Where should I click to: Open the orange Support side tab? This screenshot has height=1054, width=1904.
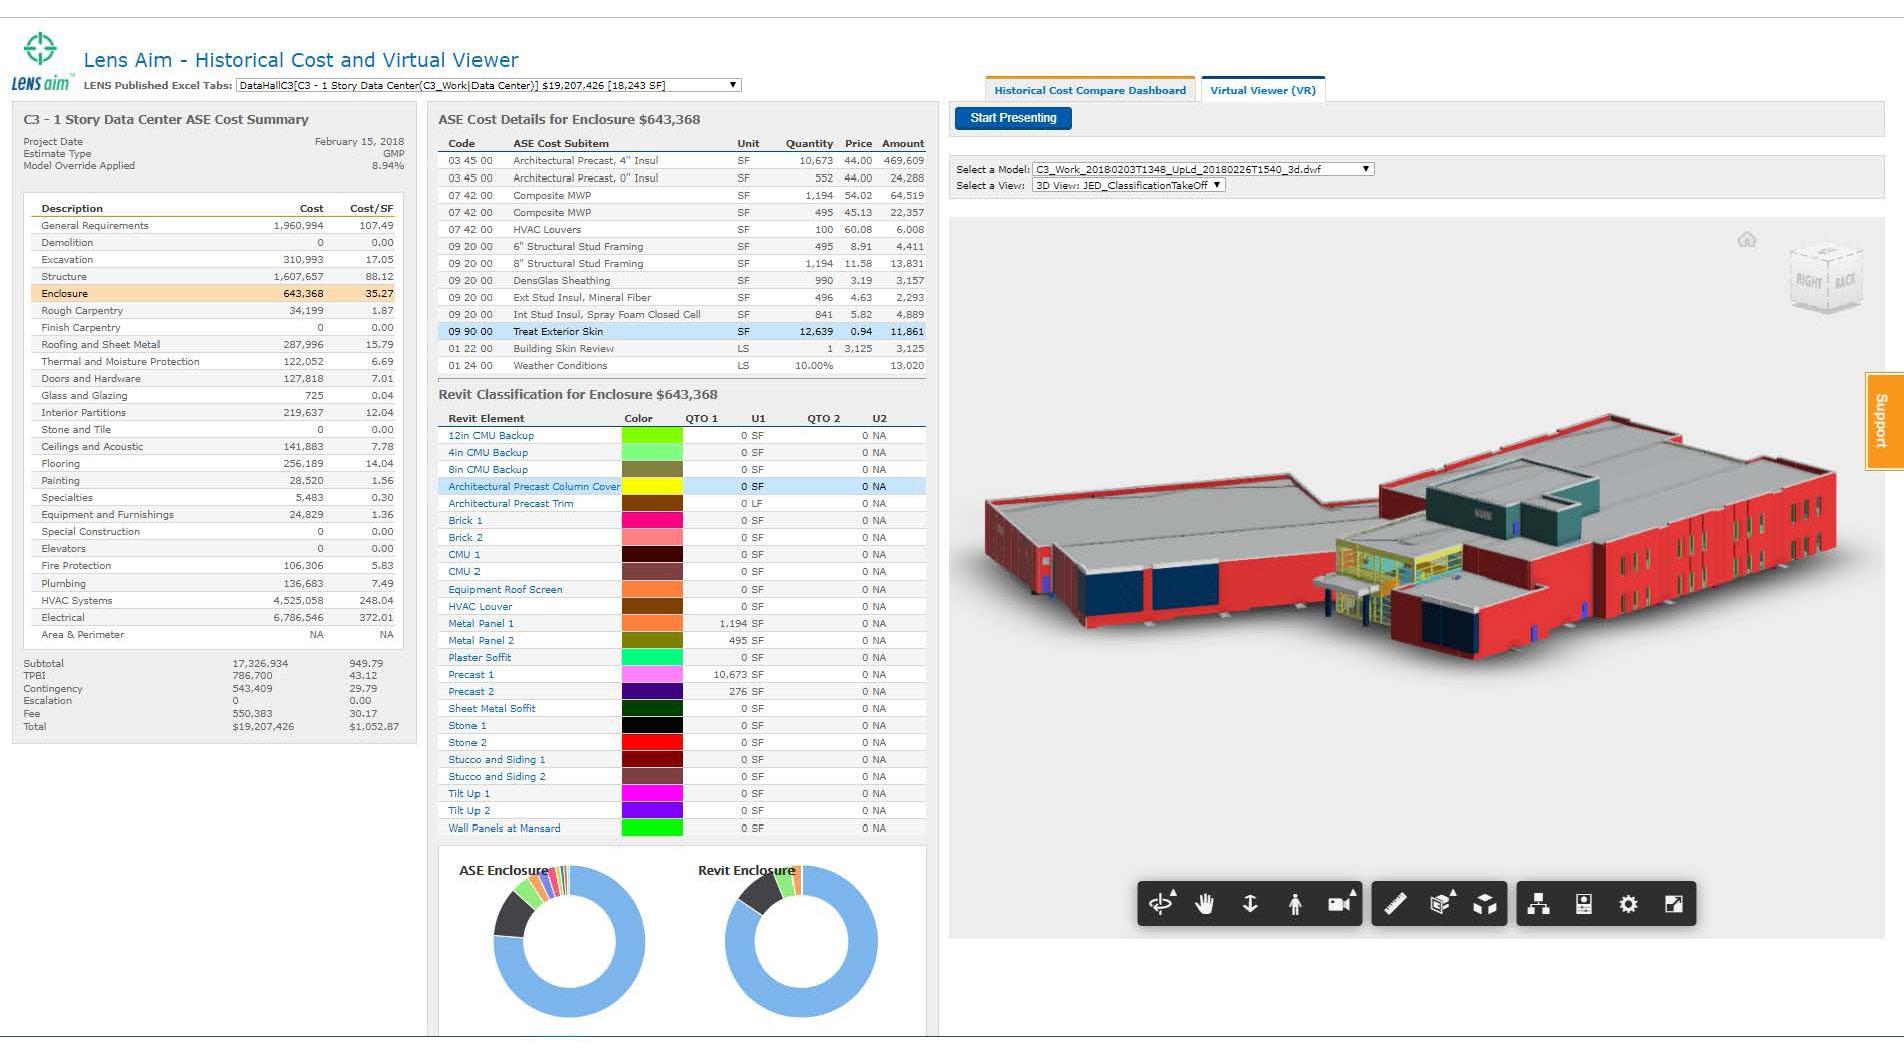click(1884, 421)
